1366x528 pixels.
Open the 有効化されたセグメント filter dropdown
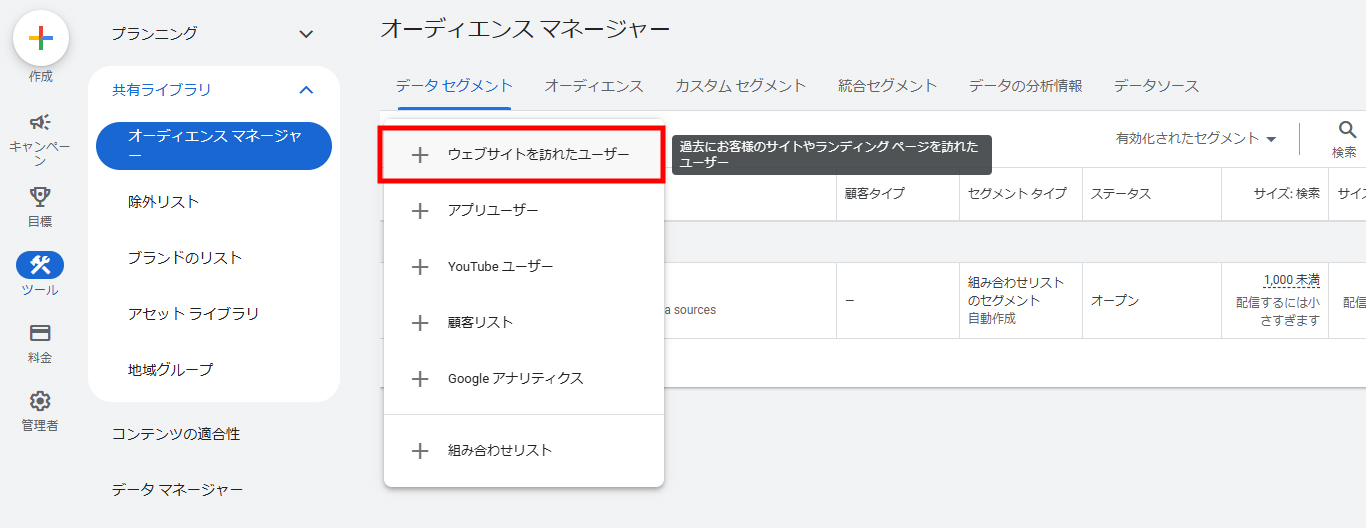point(1196,139)
